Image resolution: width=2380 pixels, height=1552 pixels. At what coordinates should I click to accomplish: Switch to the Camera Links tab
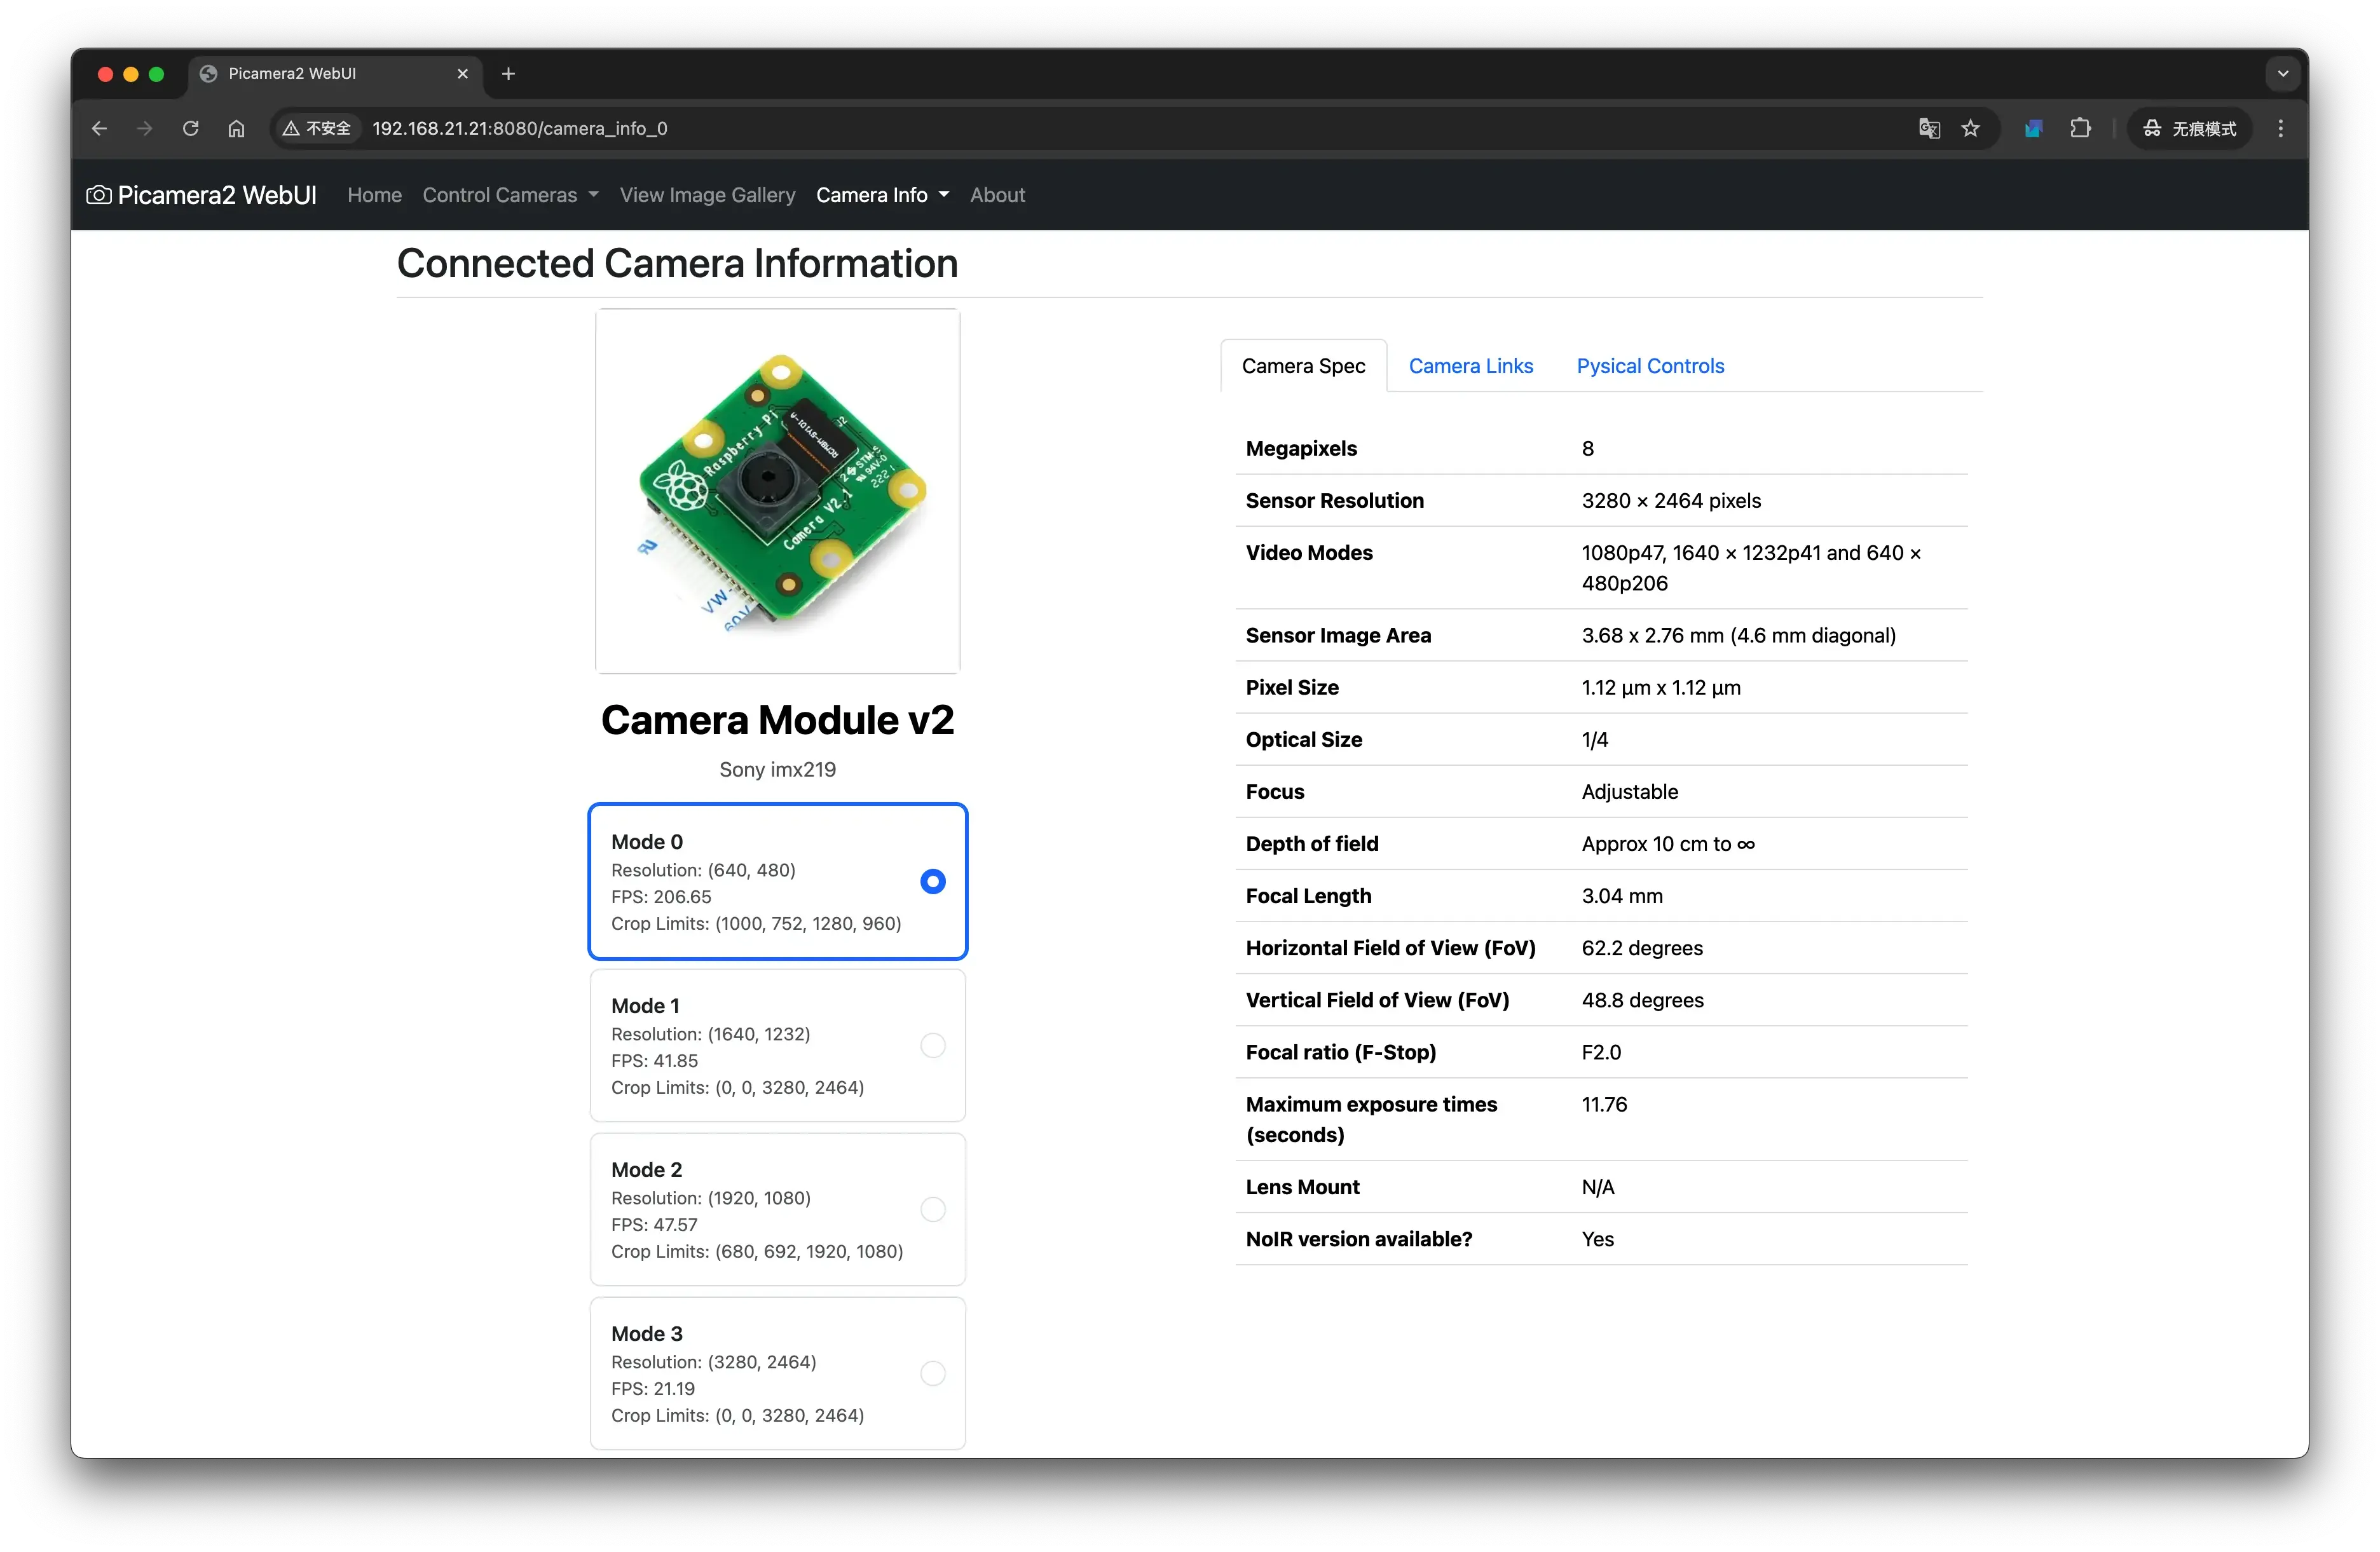click(x=1470, y=366)
